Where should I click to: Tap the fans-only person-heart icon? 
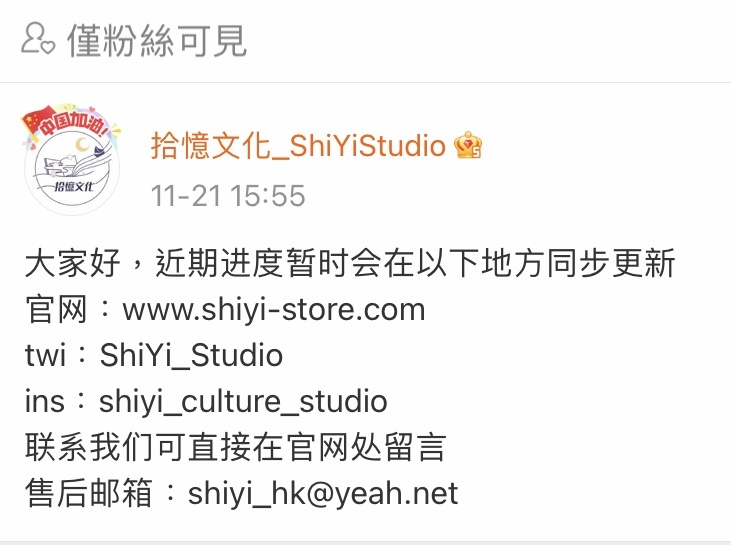pyautogui.click(x=38, y=39)
